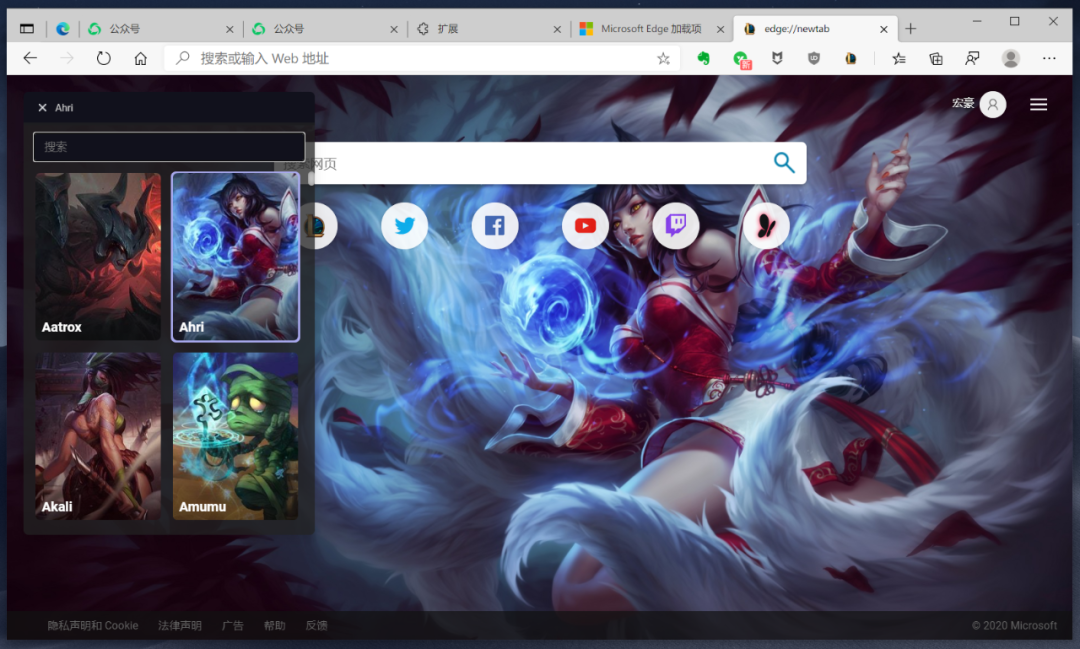Go to the home page icon
Viewport: 1080px width, 649px height.
(141, 59)
